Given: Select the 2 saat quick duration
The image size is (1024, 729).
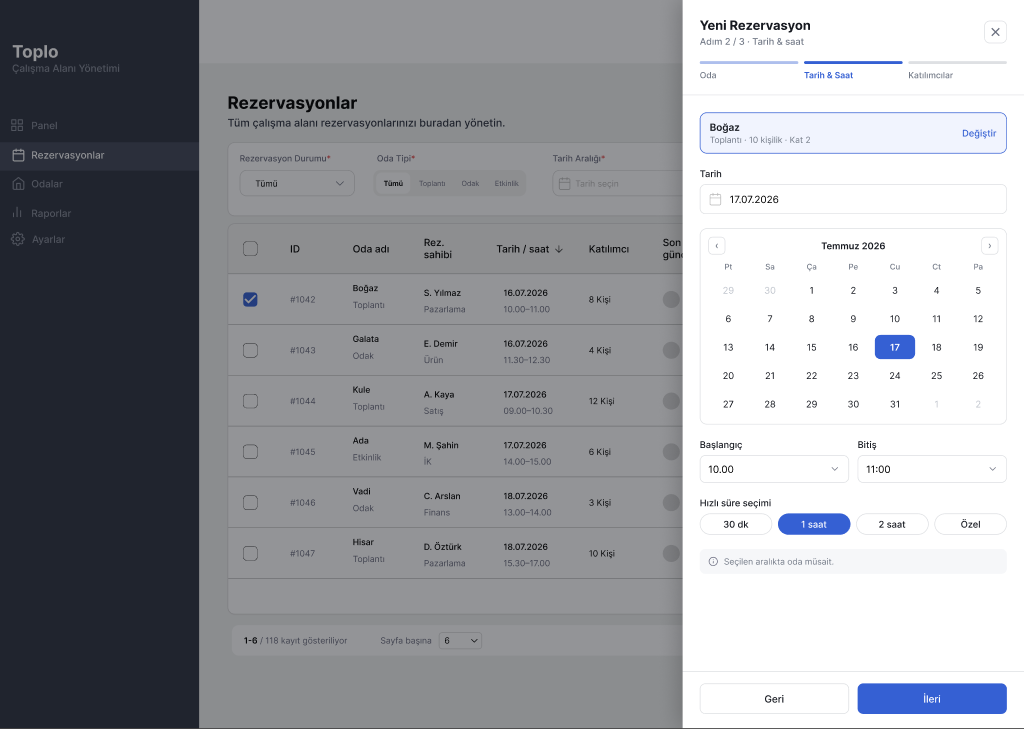Looking at the screenshot, I should click(x=891, y=524).
